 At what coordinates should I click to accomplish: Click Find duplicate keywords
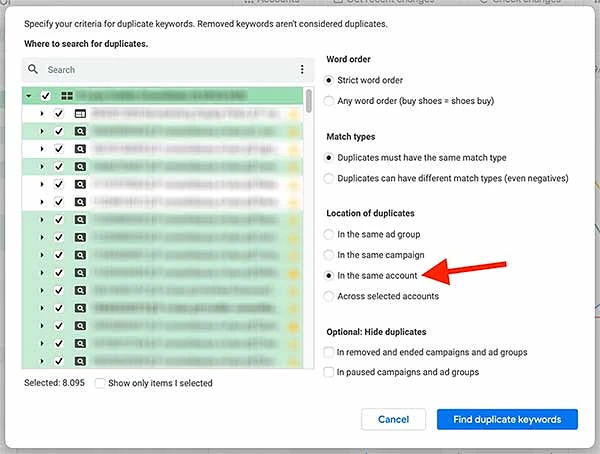[507, 419]
